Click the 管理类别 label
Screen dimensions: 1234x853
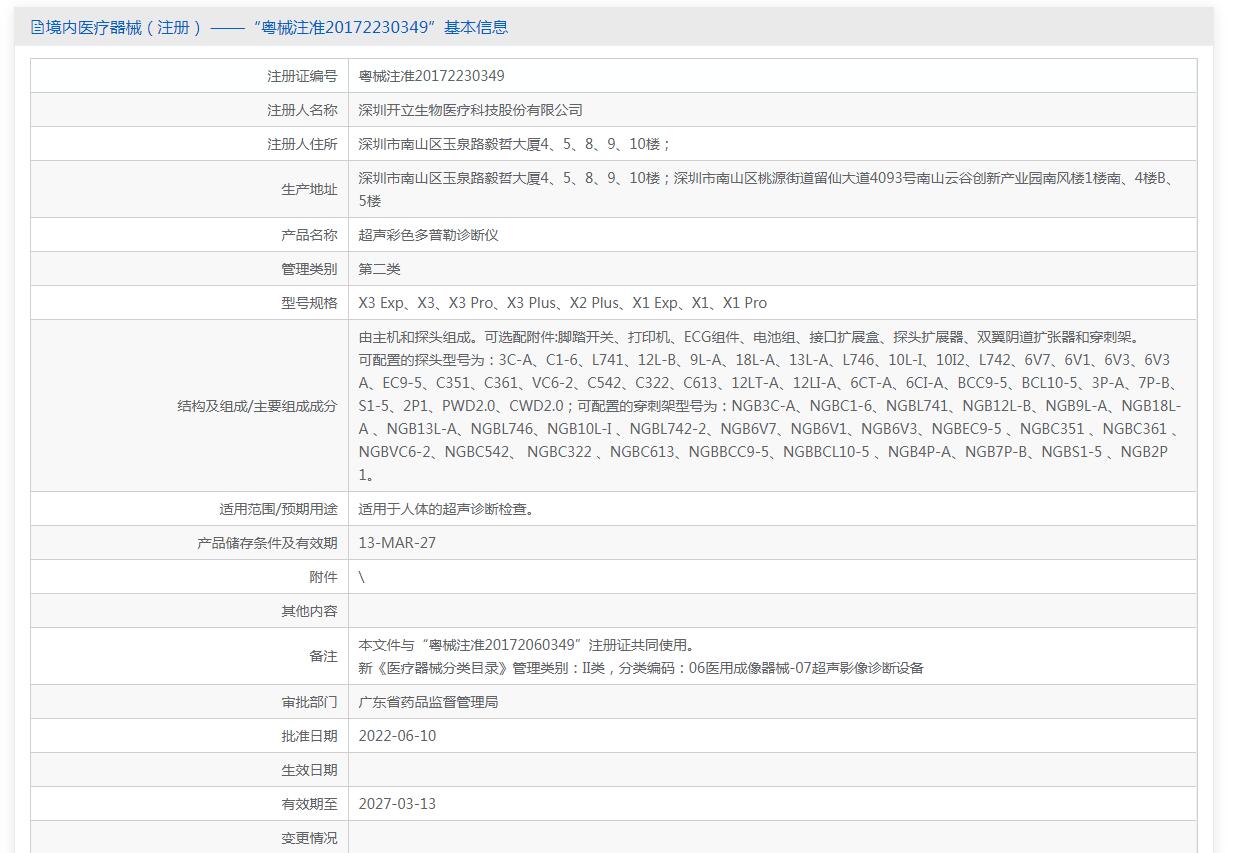(309, 269)
